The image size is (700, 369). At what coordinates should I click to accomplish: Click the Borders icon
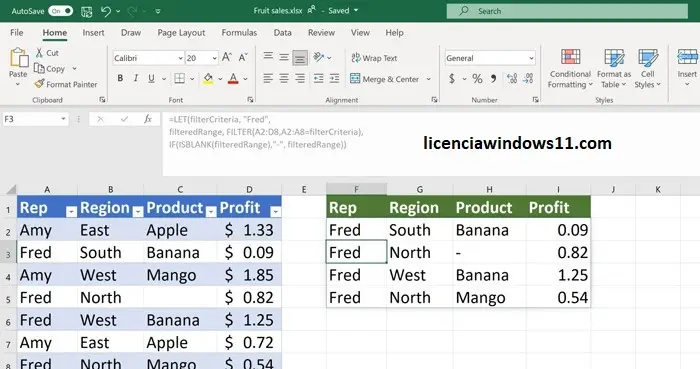[x=179, y=79]
